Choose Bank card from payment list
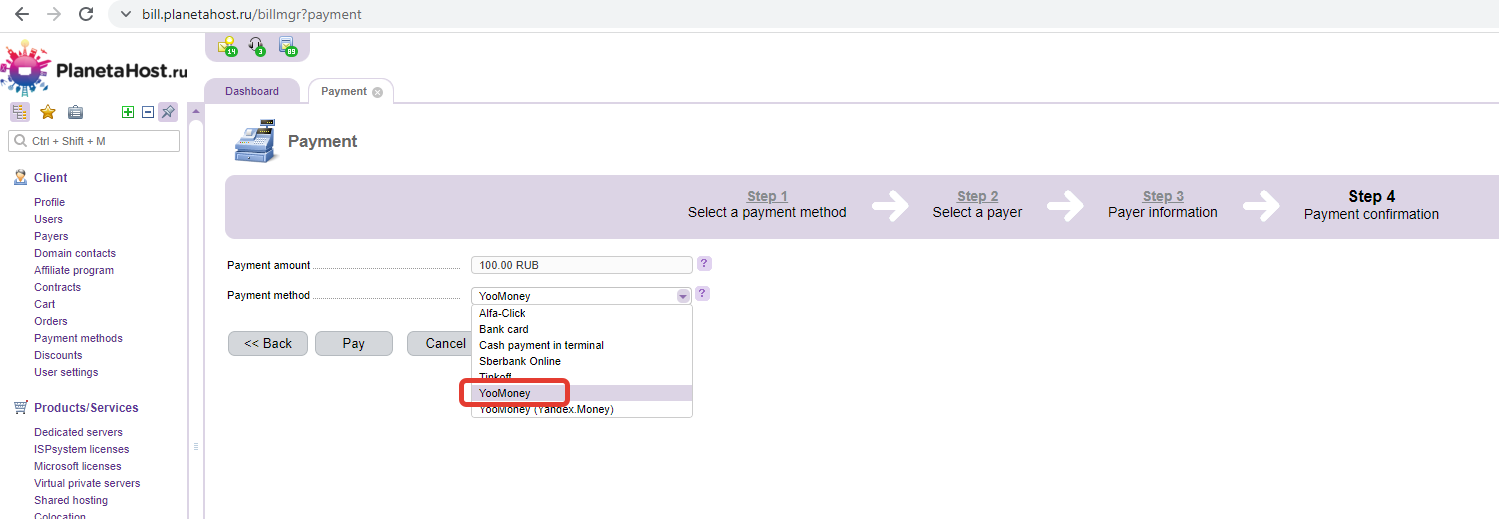The height and width of the screenshot is (519, 1499). click(504, 329)
